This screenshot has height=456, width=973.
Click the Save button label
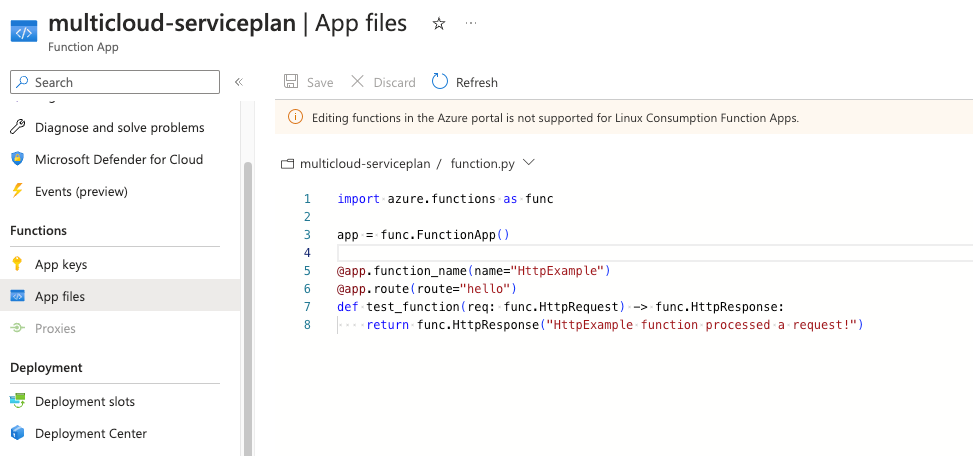coord(320,83)
